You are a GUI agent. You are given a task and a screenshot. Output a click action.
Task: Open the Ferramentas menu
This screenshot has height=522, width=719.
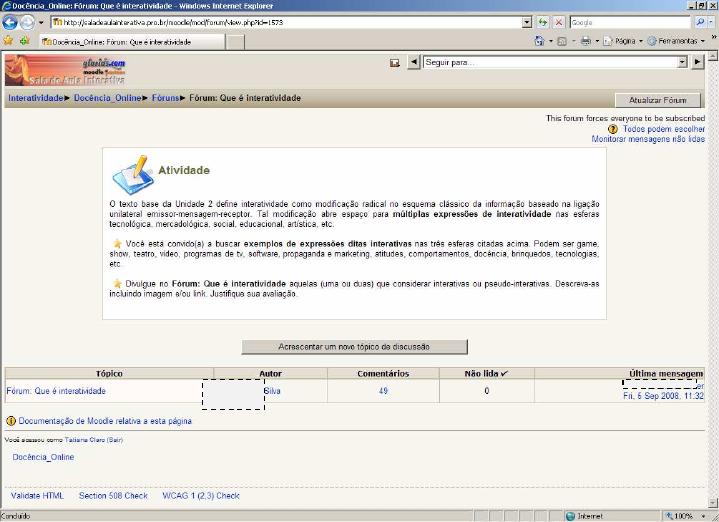676,41
